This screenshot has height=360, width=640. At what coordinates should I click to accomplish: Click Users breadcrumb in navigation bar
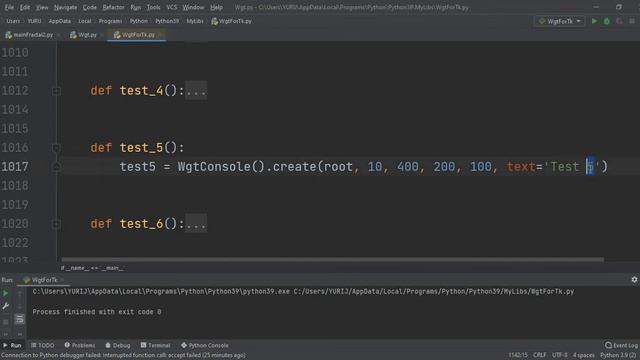[13, 21]
